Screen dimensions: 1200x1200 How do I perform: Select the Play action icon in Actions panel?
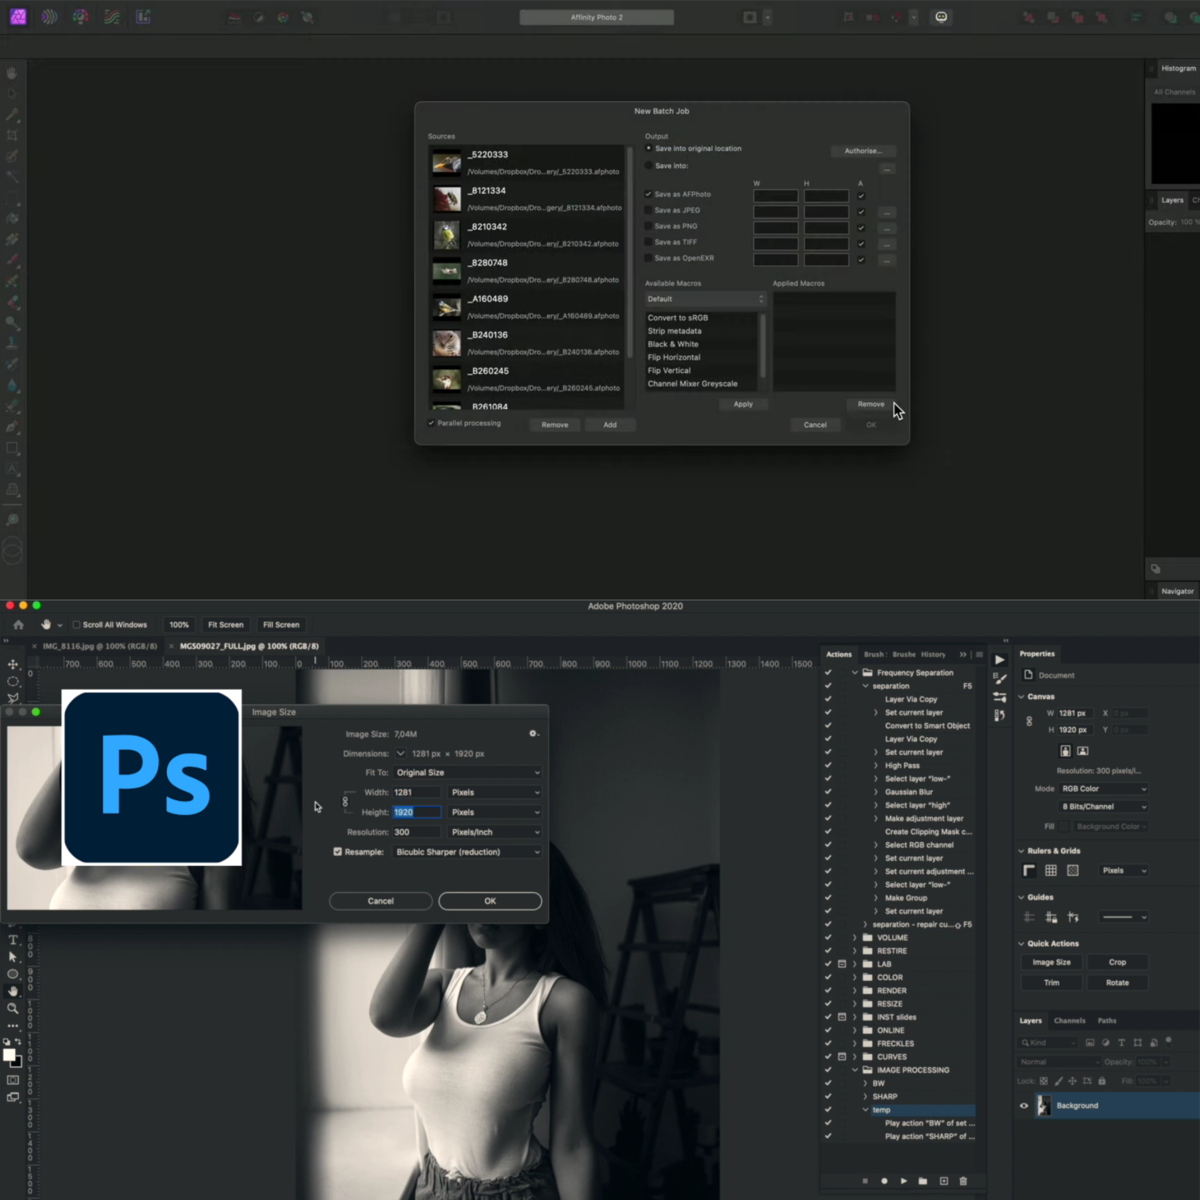tap(904, 1181)
